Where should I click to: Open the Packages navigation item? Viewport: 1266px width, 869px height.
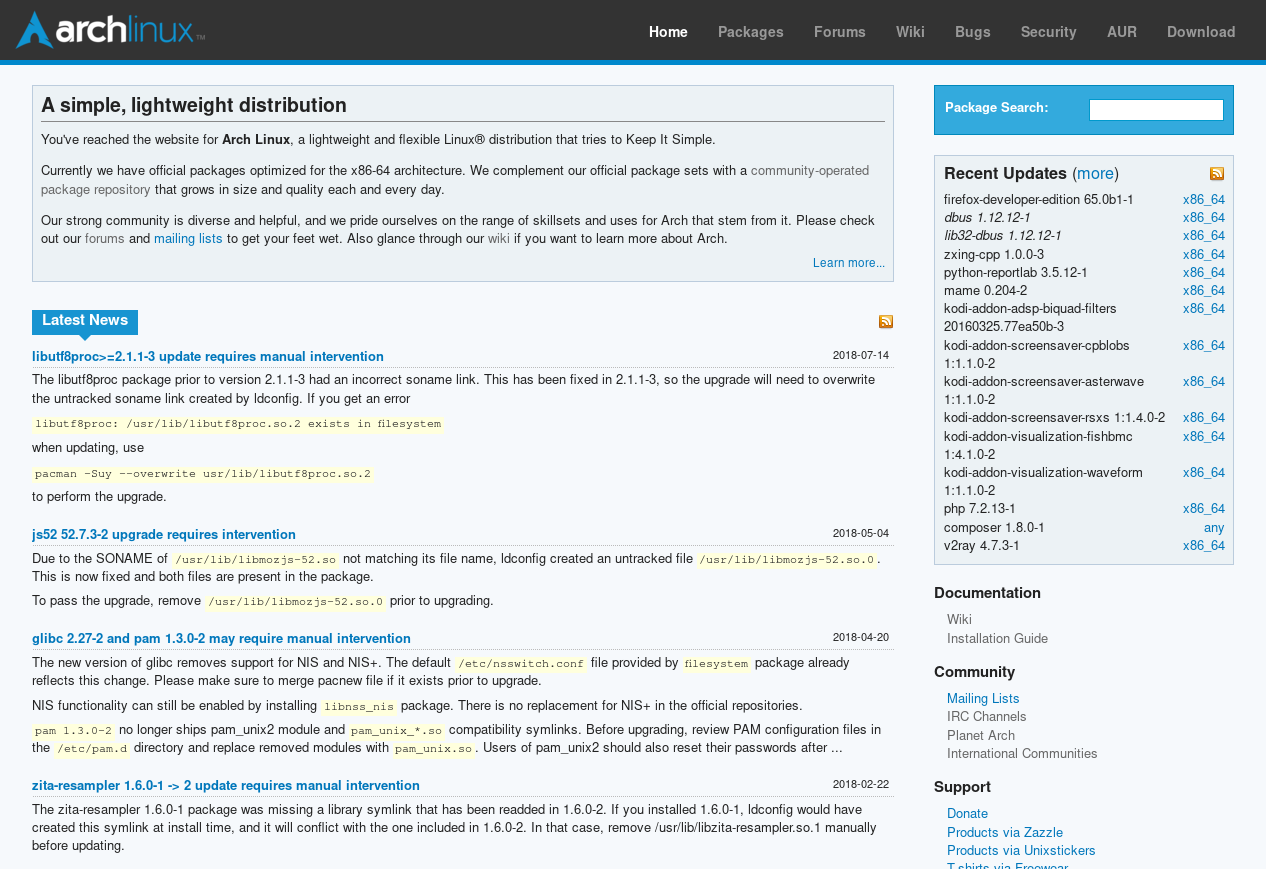click(750, 33)
